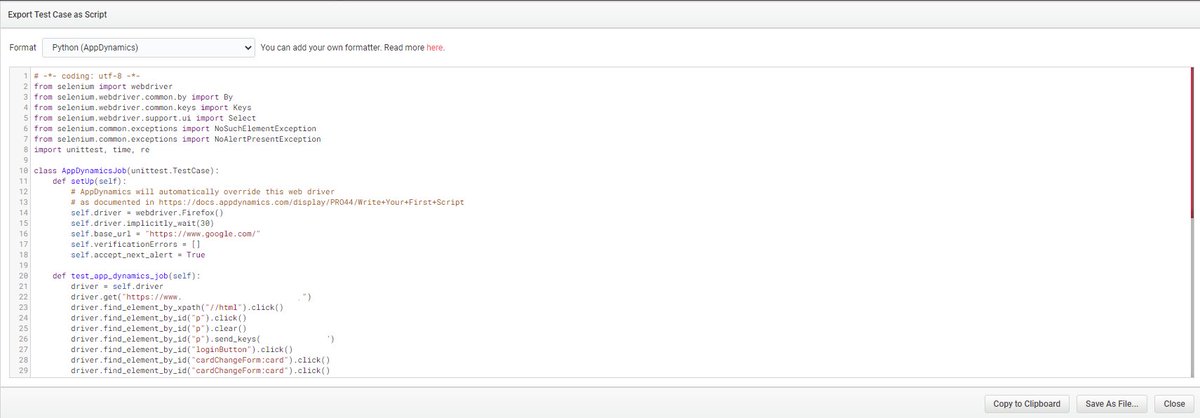Click the Save As File... button
The image size is (1200, 418).
[x=1112, y=404]
